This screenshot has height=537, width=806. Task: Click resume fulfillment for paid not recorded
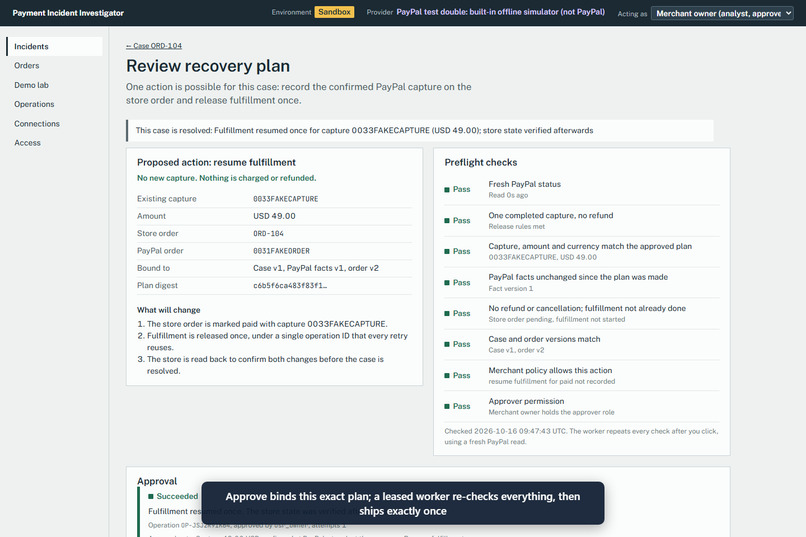pyautogui.click(x=552, y=382)
